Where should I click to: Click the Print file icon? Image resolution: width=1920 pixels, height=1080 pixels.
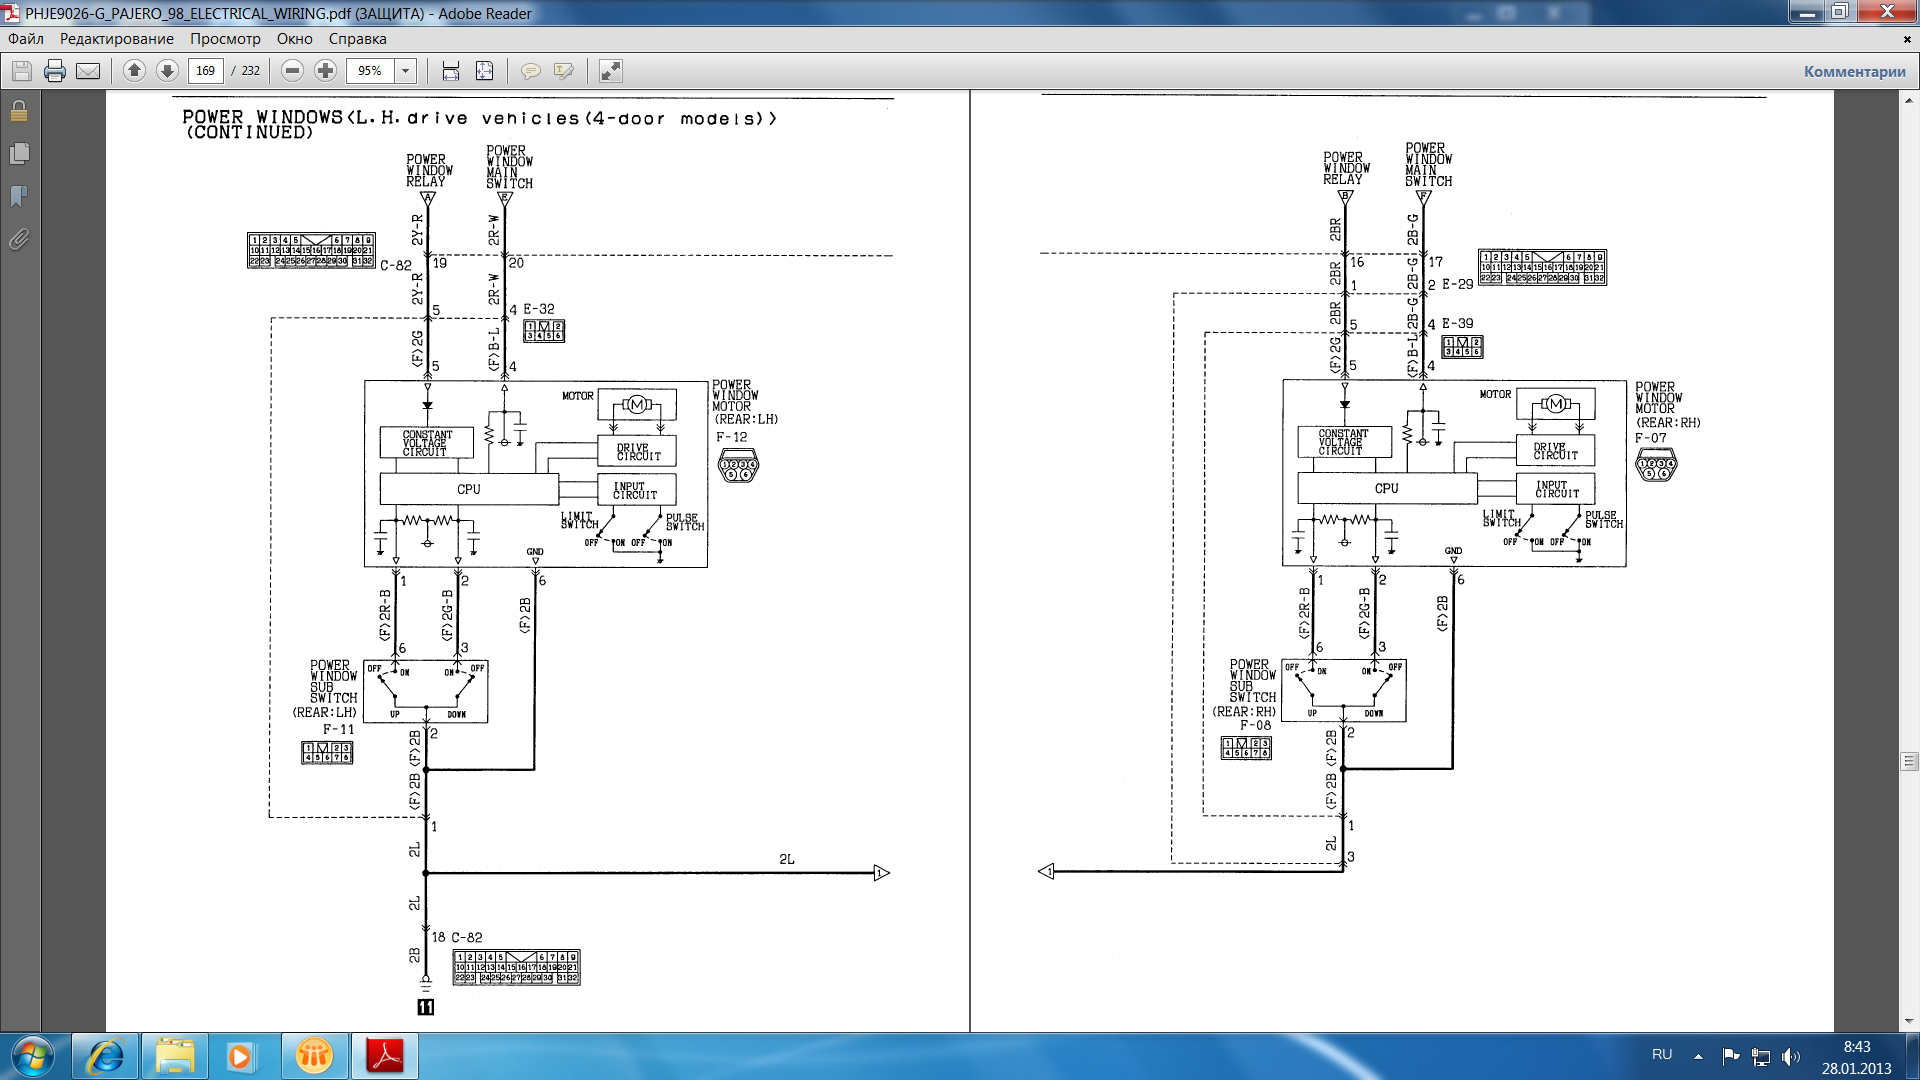pos(55,71)
